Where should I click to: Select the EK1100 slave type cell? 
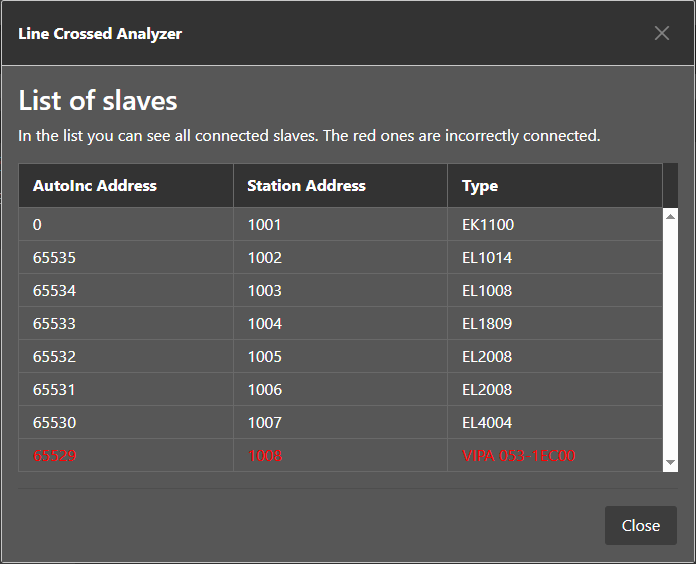(488, 225)
